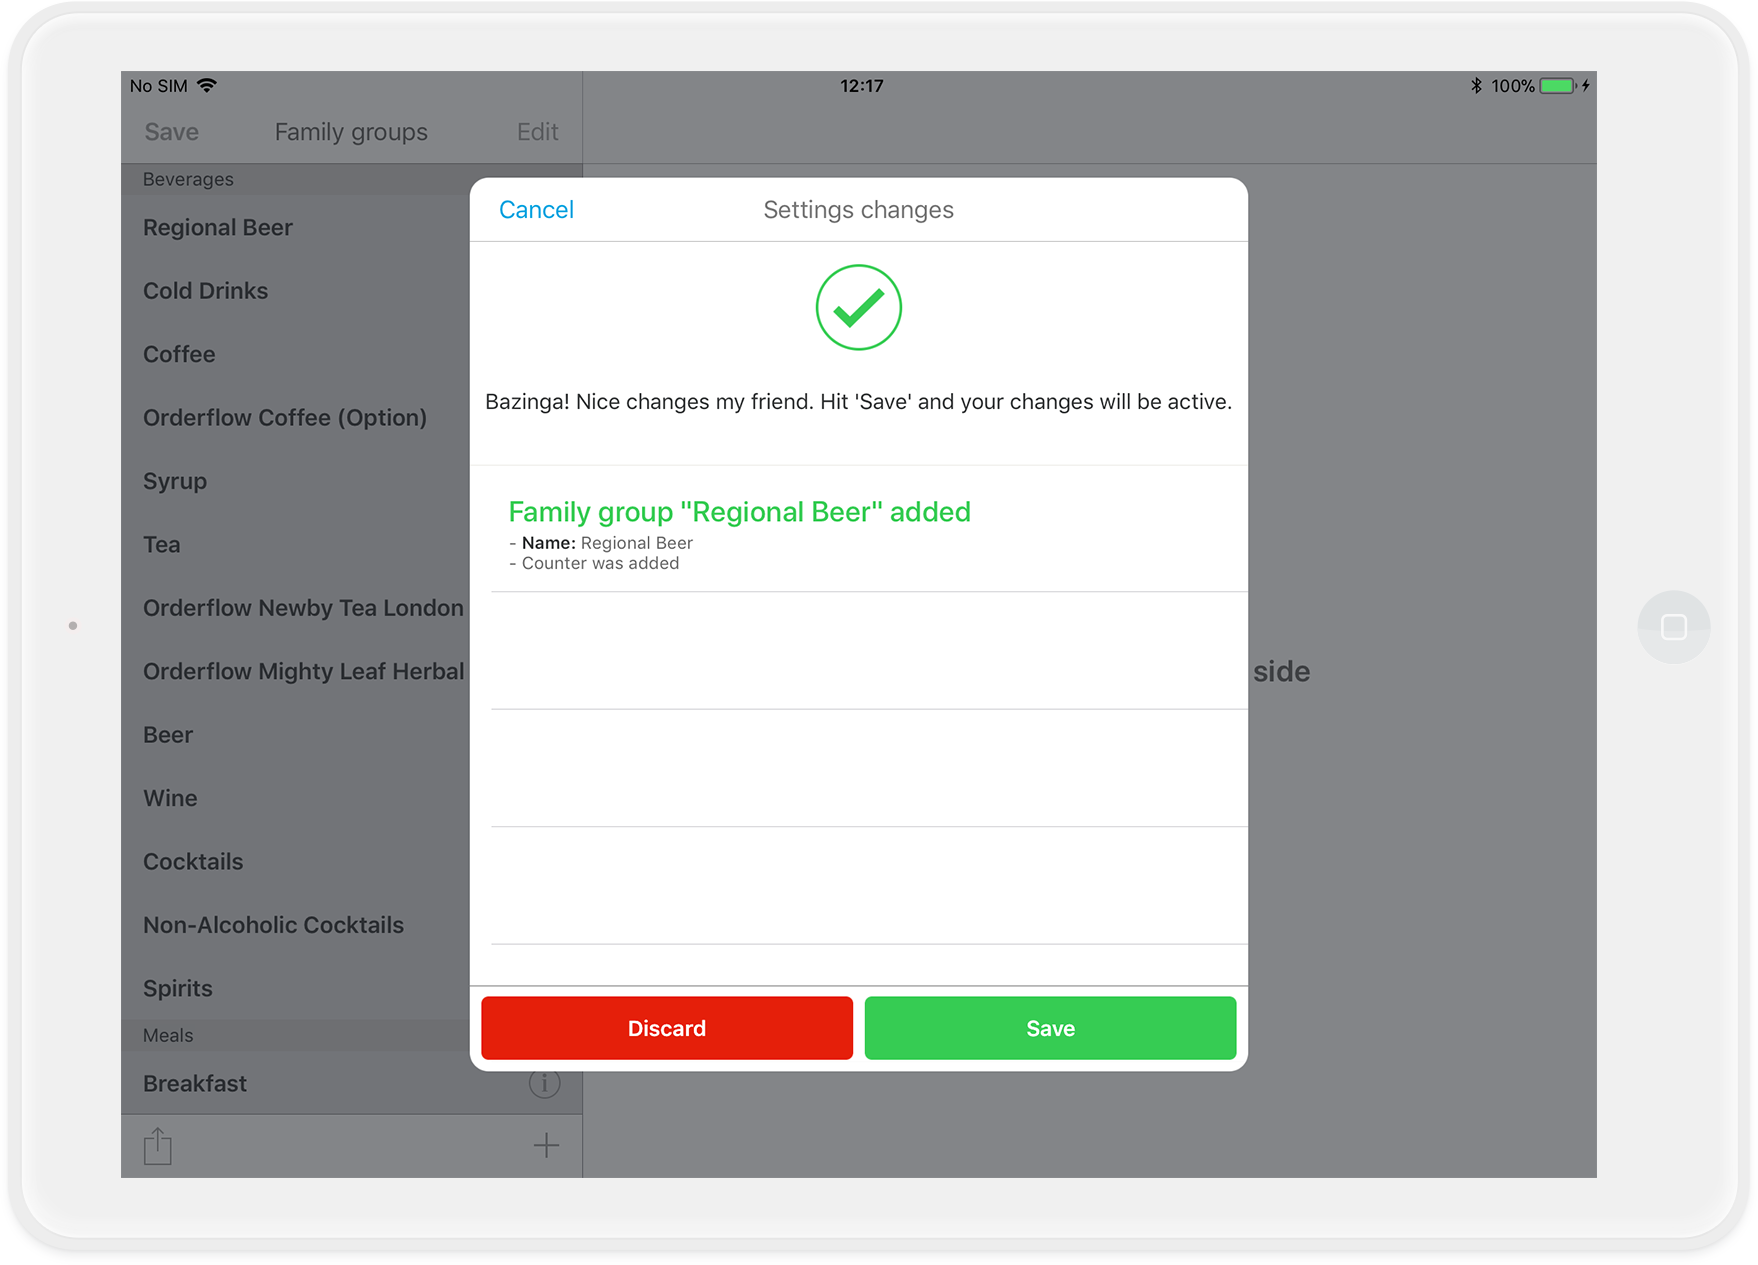This screenshot has height=1265, width=1758.
Task: Tap the 'Bazinga! Nice changes' message text
Action: [x=858, y=402]
